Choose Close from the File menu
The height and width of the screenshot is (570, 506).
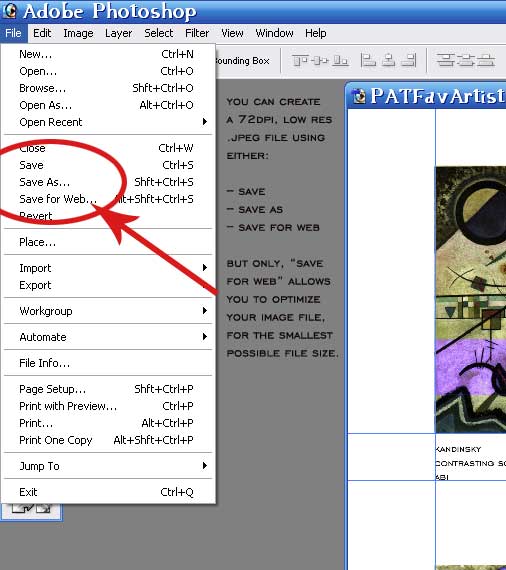[x=108, y=148]
